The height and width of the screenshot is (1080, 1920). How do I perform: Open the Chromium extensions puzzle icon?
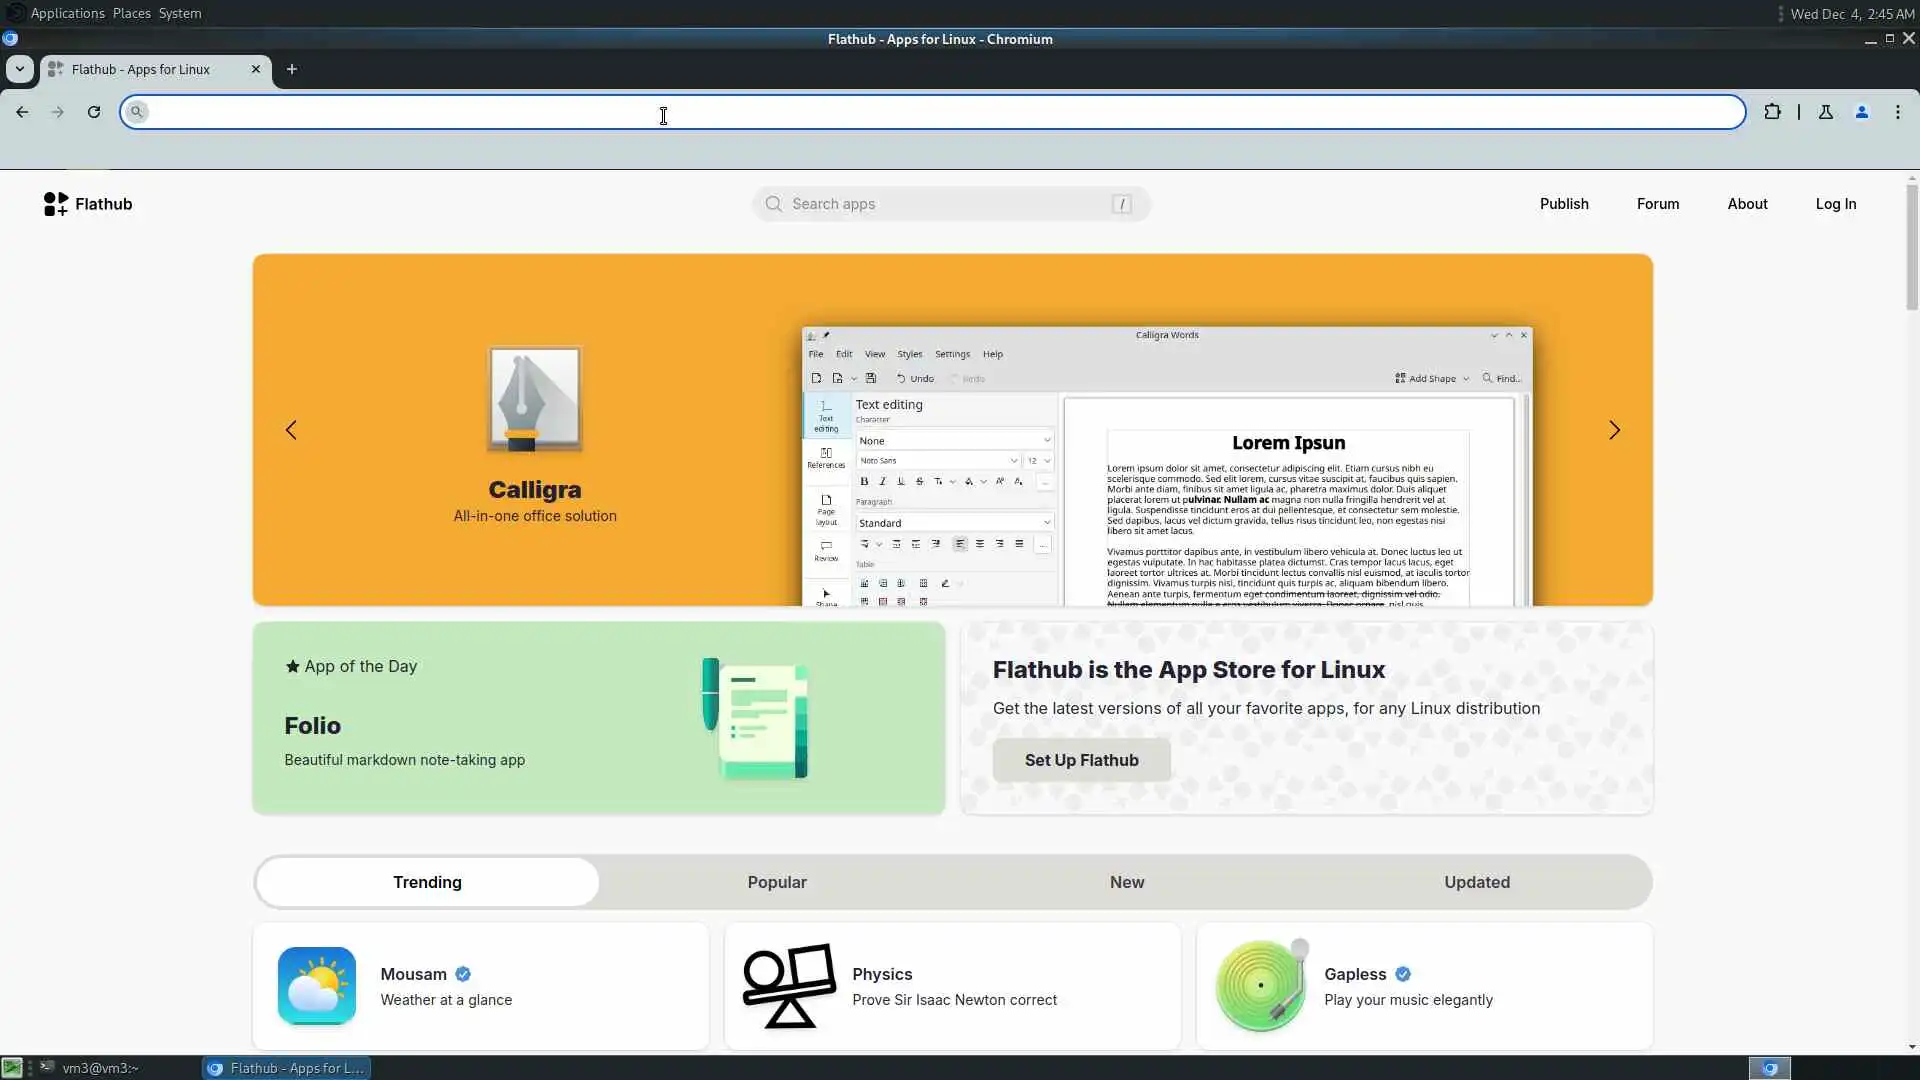1772,112
